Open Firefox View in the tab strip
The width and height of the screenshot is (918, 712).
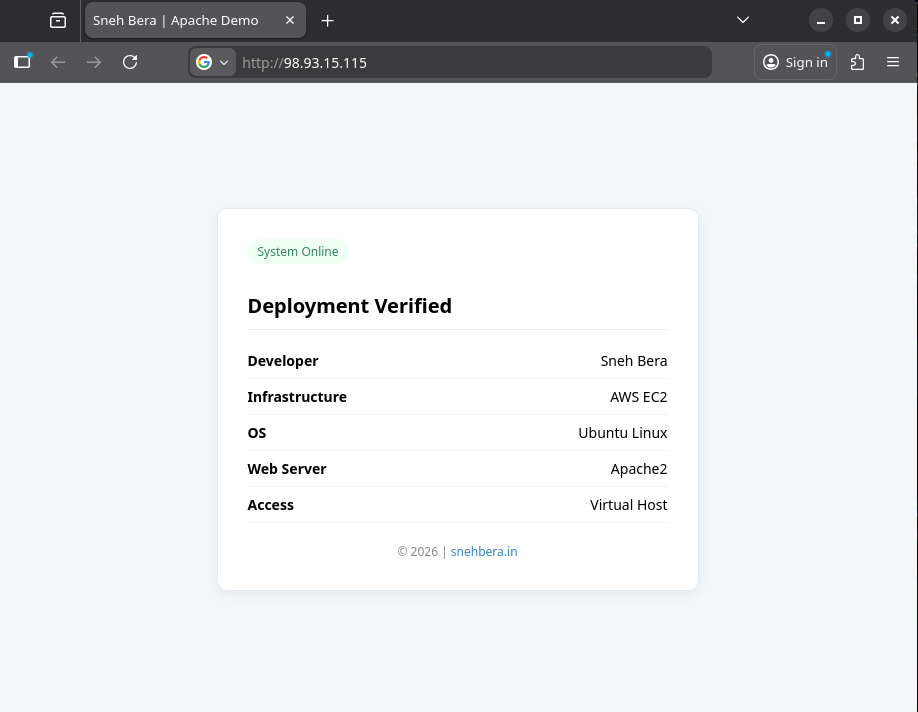pyautogui.click(x=56, y=20)
